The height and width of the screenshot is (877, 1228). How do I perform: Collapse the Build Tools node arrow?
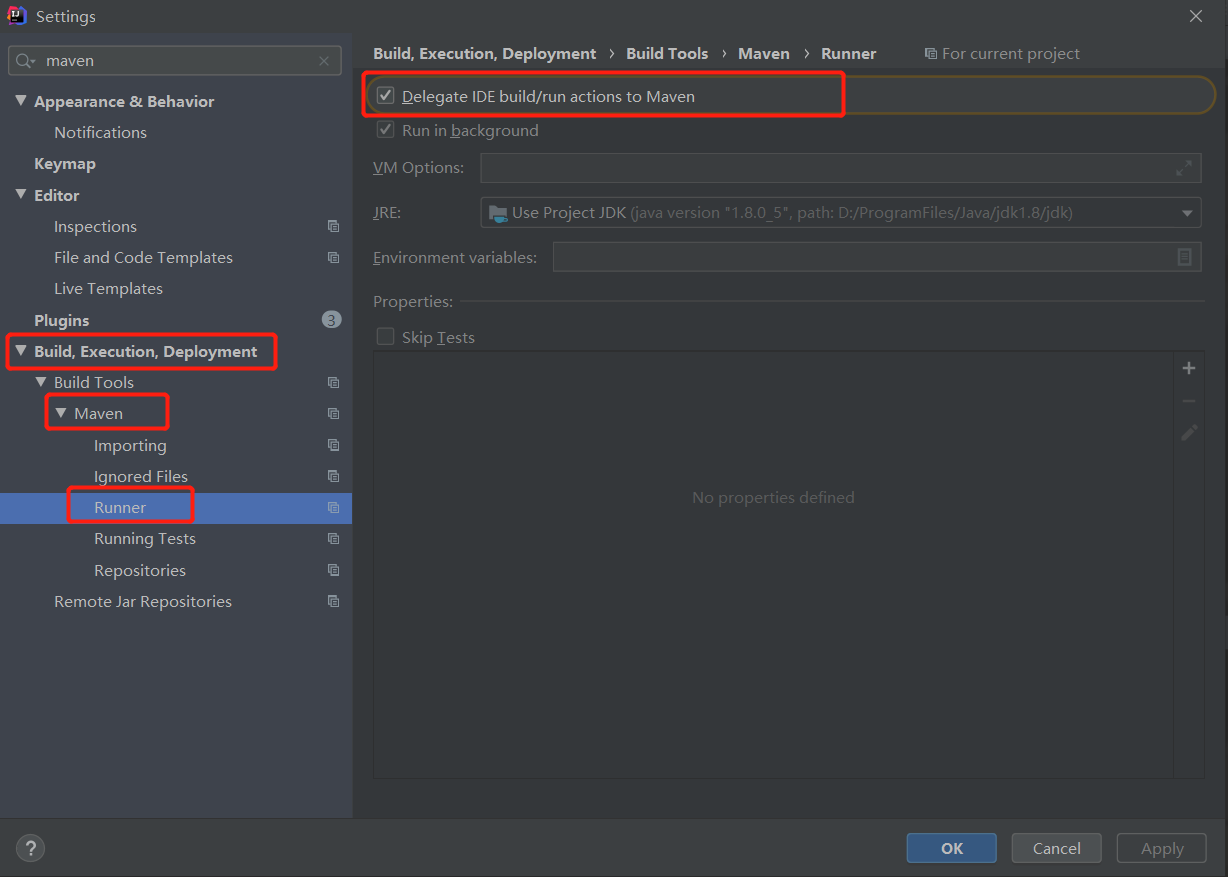(x=41, y=382)
